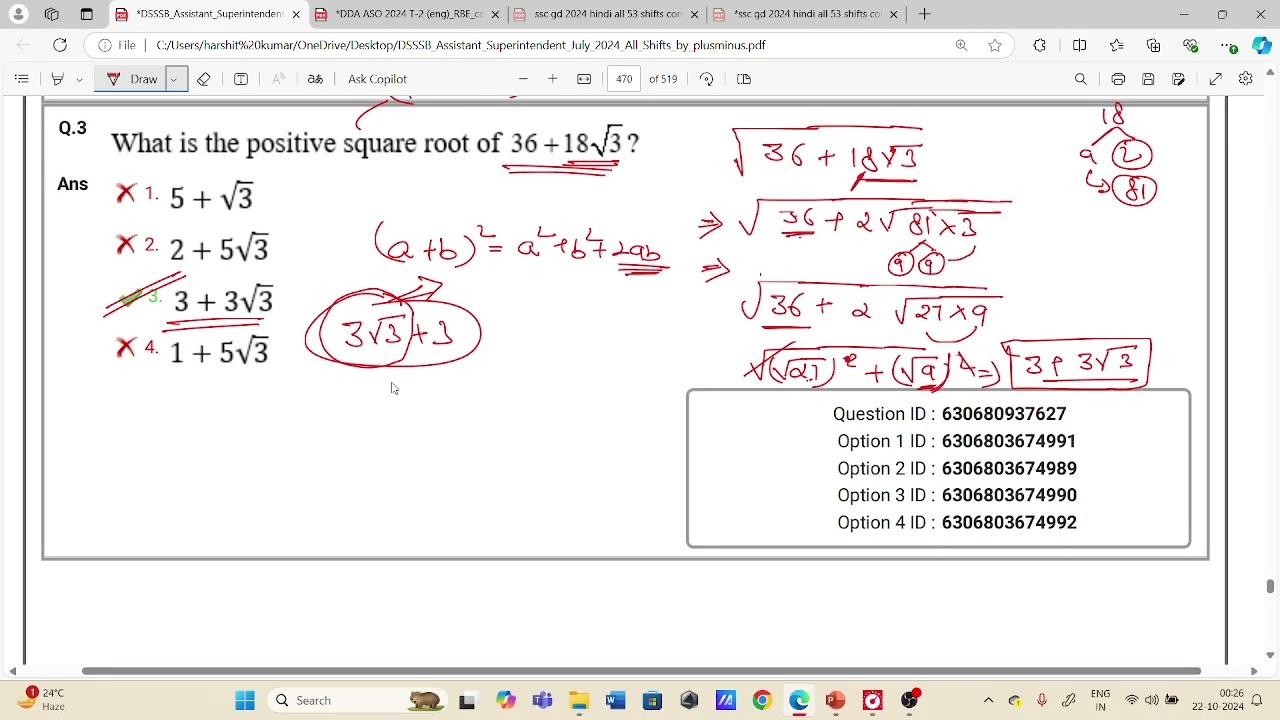1280x720 pixels.
Task: Click the Read aloud icon
Action: pos(278,79)
